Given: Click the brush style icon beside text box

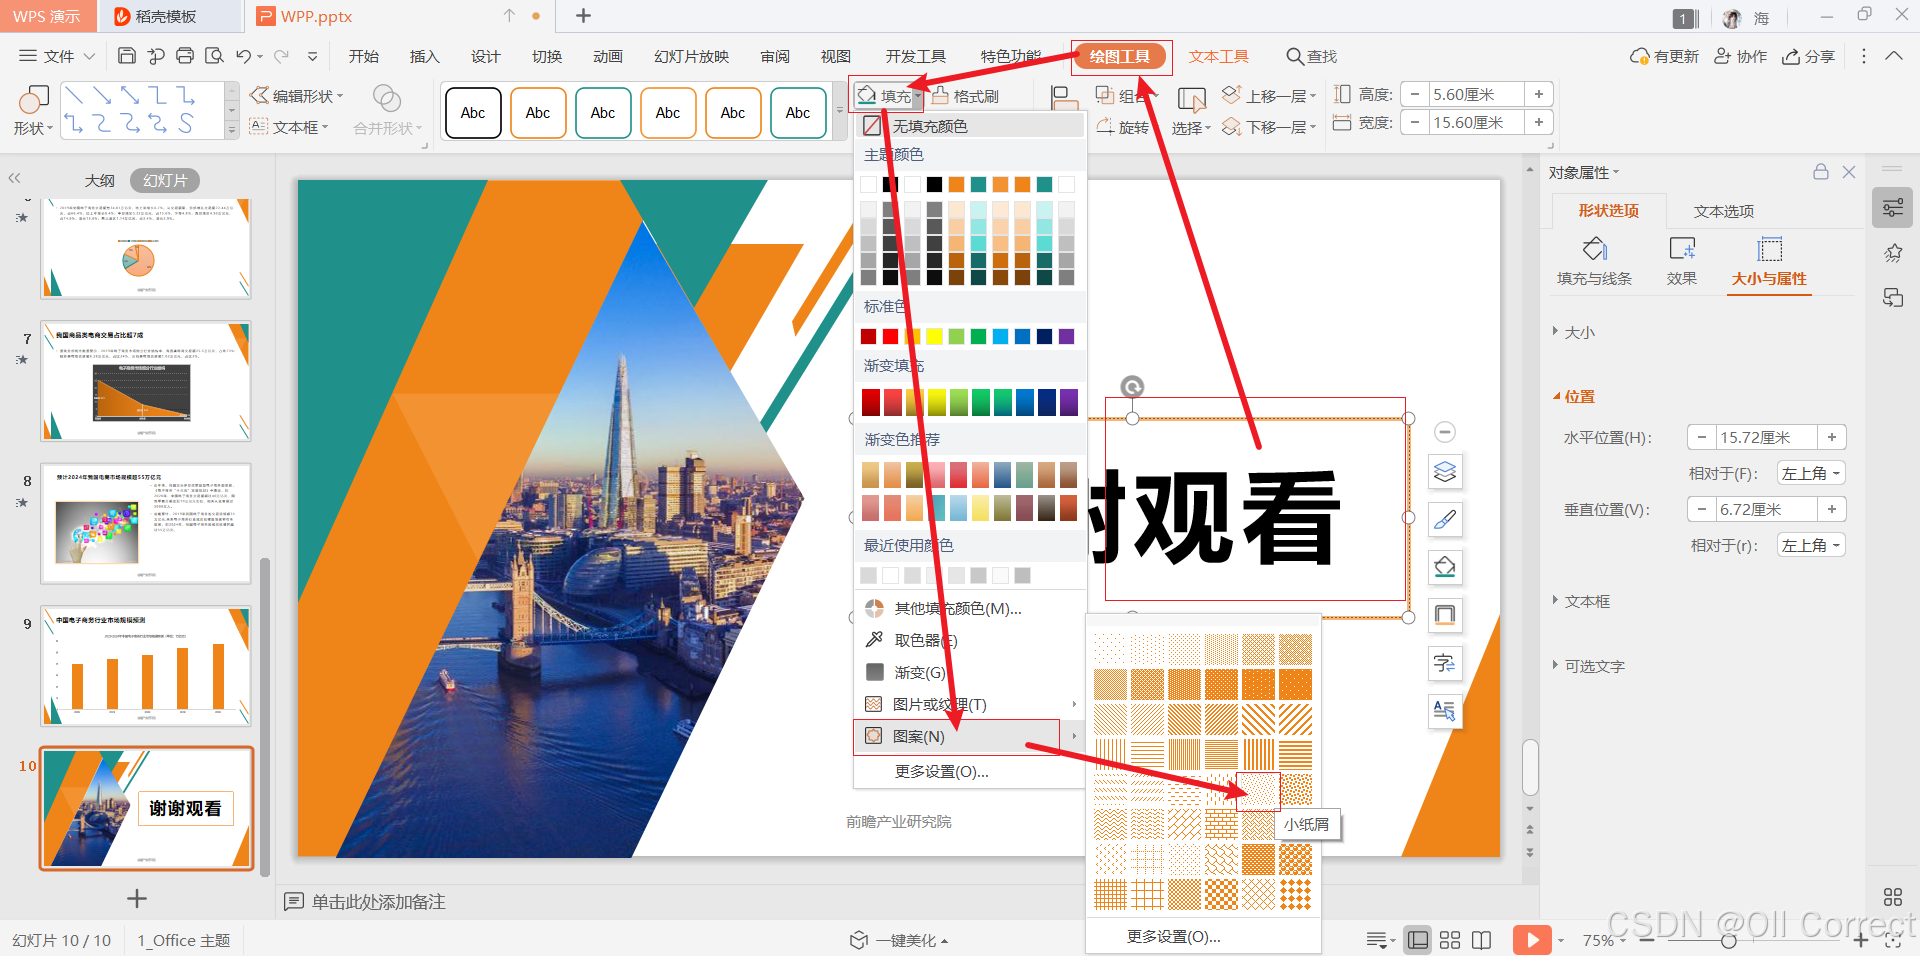Looking at the screenshot, I should click(1445, 519).
